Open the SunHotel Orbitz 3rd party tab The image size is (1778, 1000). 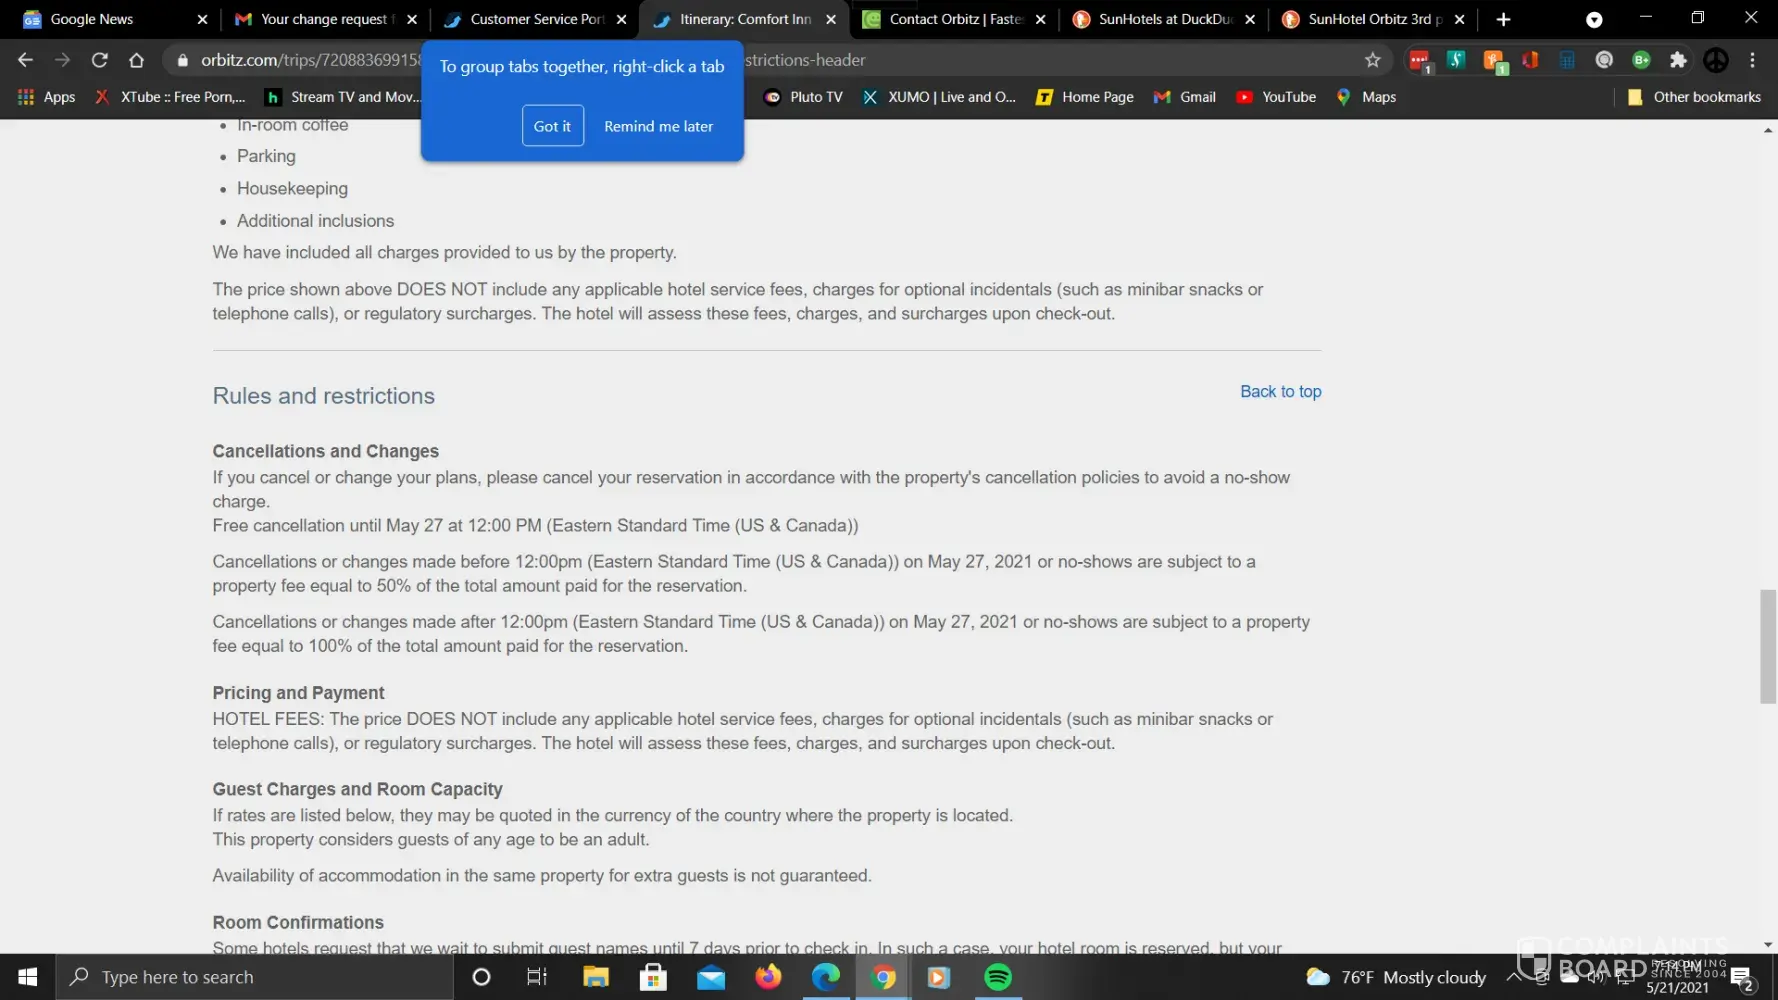pos(1373,19)
